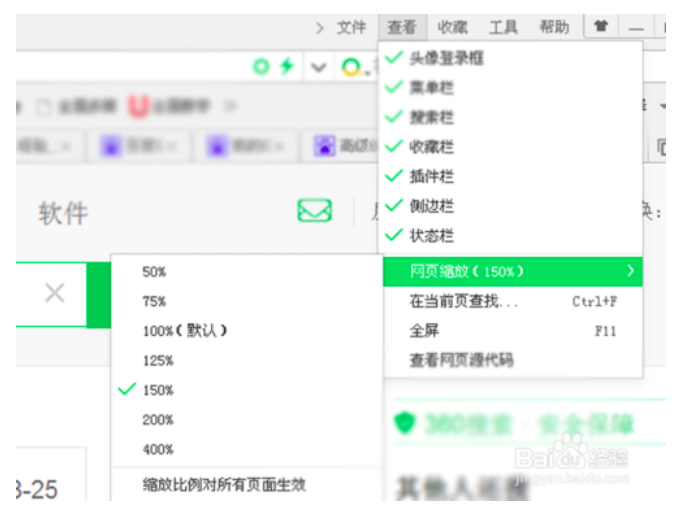Click the green lightning bolt icon
683x530 pixels.
287,67
